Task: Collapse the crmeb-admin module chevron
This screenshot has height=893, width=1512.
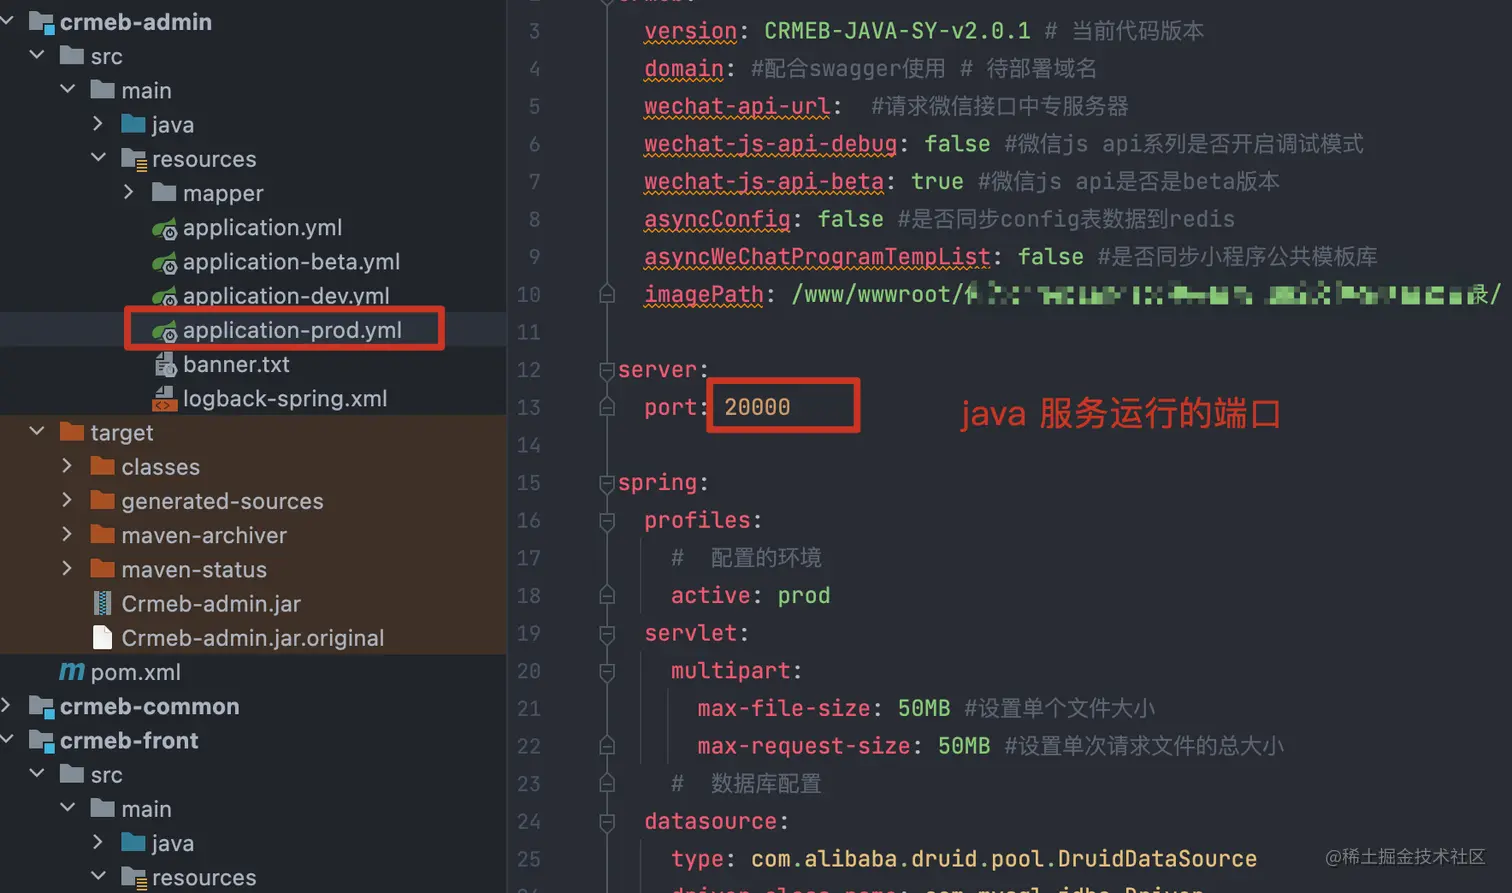Action: tap(8, 21)
